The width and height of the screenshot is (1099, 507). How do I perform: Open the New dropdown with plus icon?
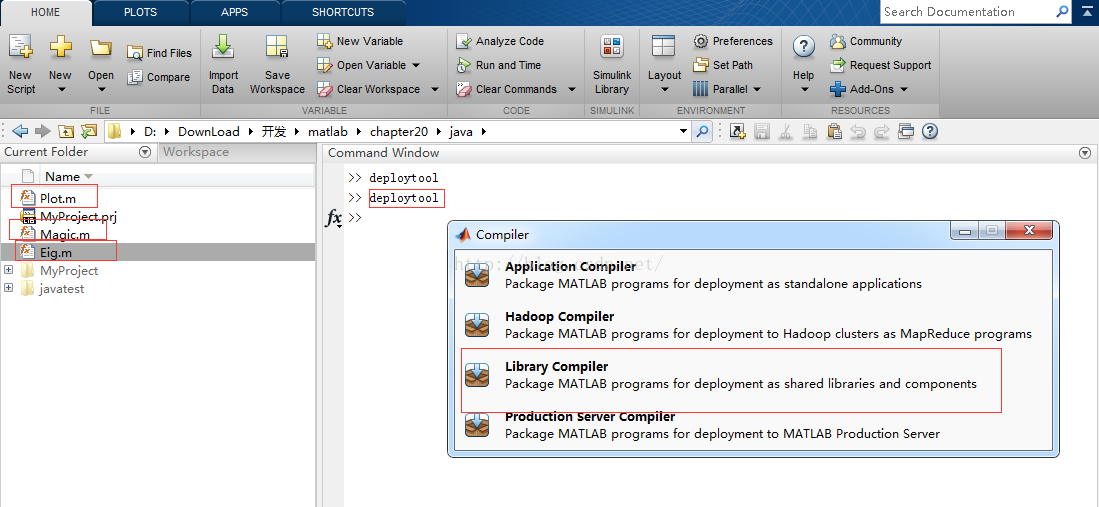click(60, 65)
